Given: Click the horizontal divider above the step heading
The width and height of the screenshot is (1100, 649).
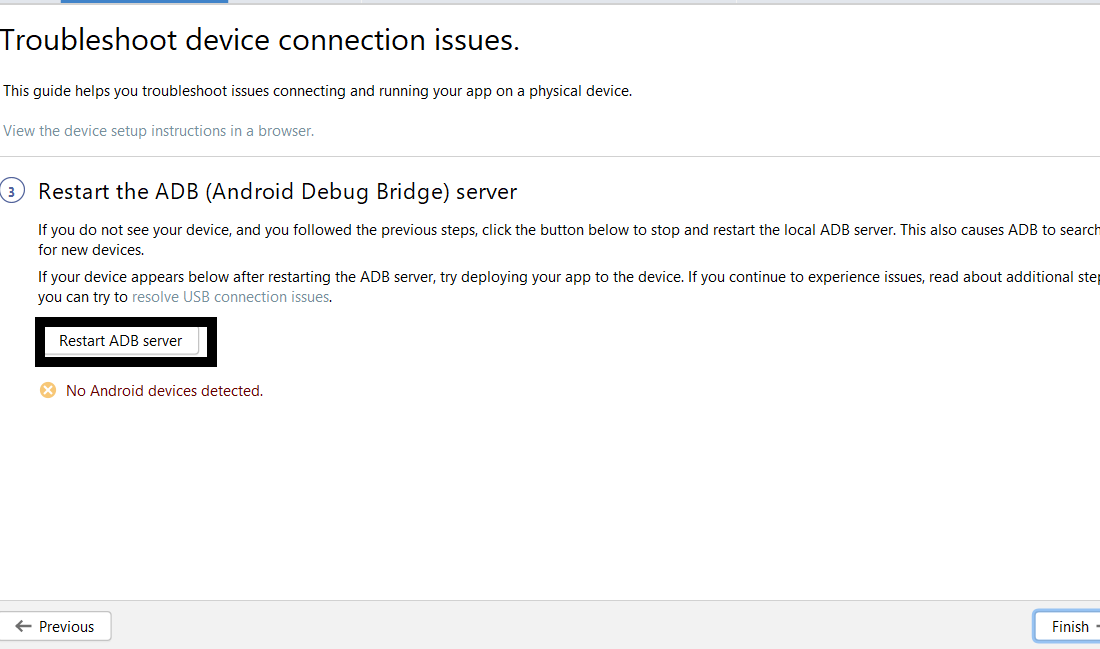Looking at the screenshot, I should click(550, 156).
